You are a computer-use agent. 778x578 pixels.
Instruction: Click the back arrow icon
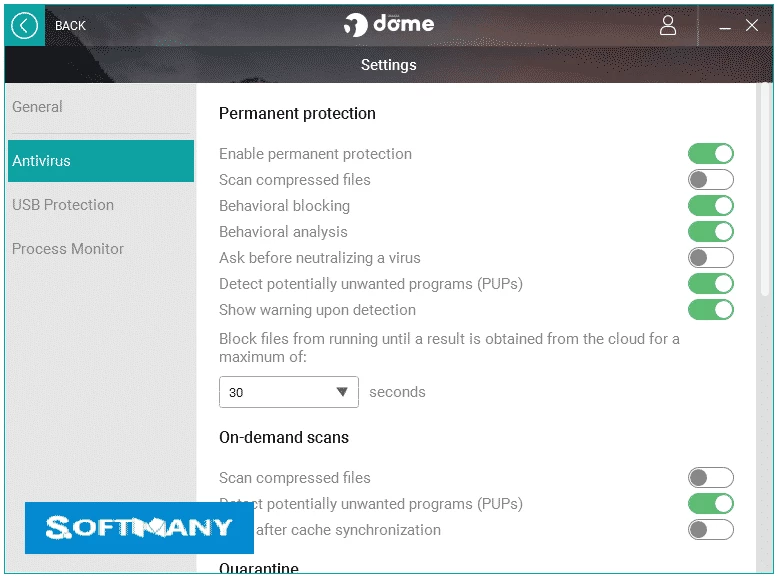tap(25, 26)
